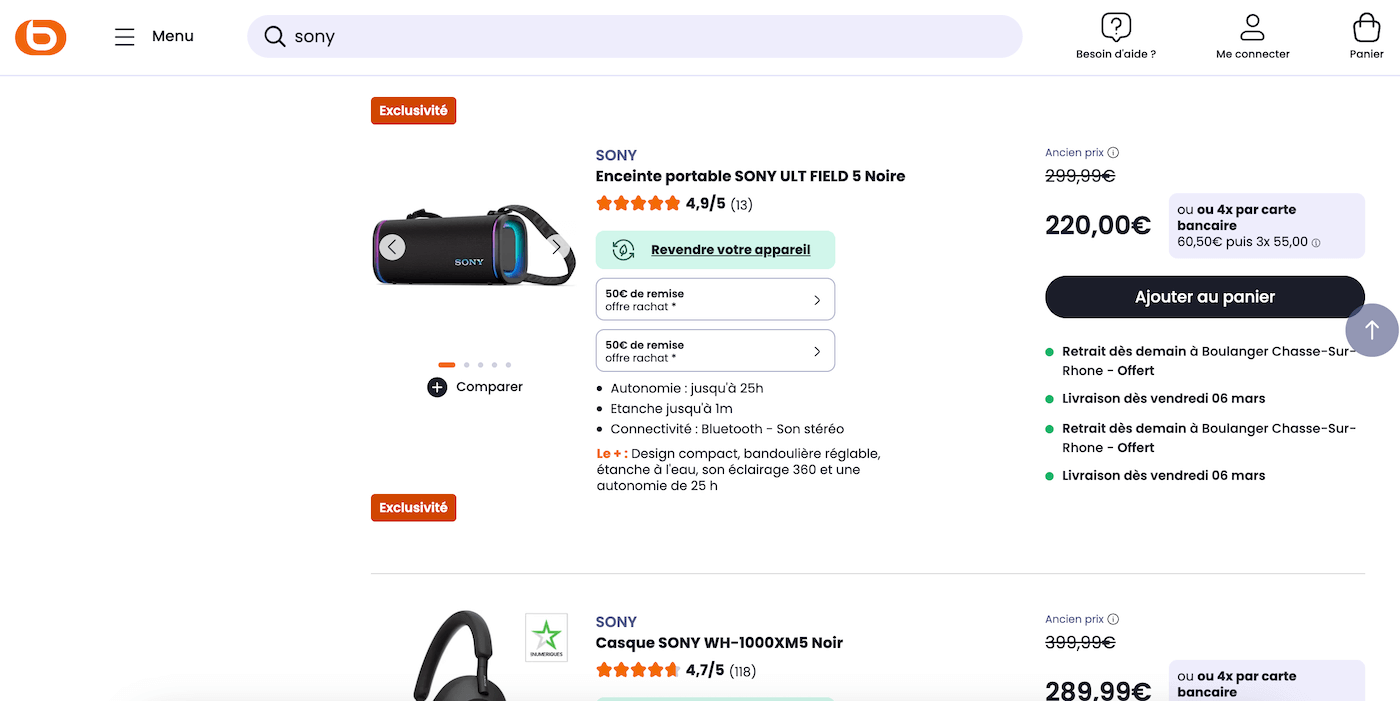1400x701 pixels.
Task: Expand the second 50€ de remise offer
Action: [714, 350]
